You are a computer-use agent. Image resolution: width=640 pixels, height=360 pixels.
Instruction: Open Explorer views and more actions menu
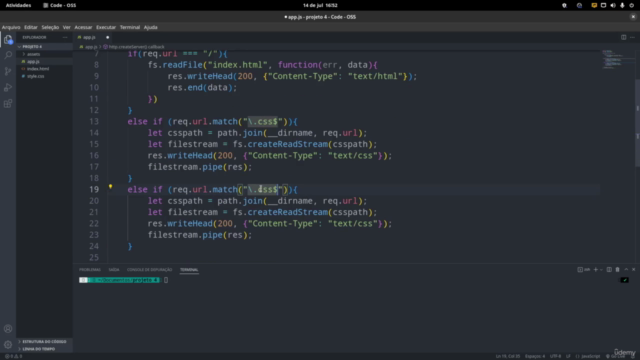coord(65,37)
